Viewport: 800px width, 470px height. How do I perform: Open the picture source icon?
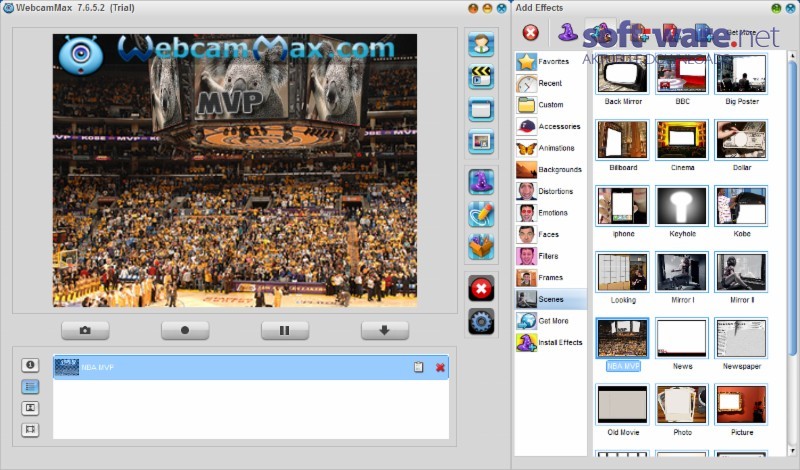pyautogui.click(x=481, y=142)
